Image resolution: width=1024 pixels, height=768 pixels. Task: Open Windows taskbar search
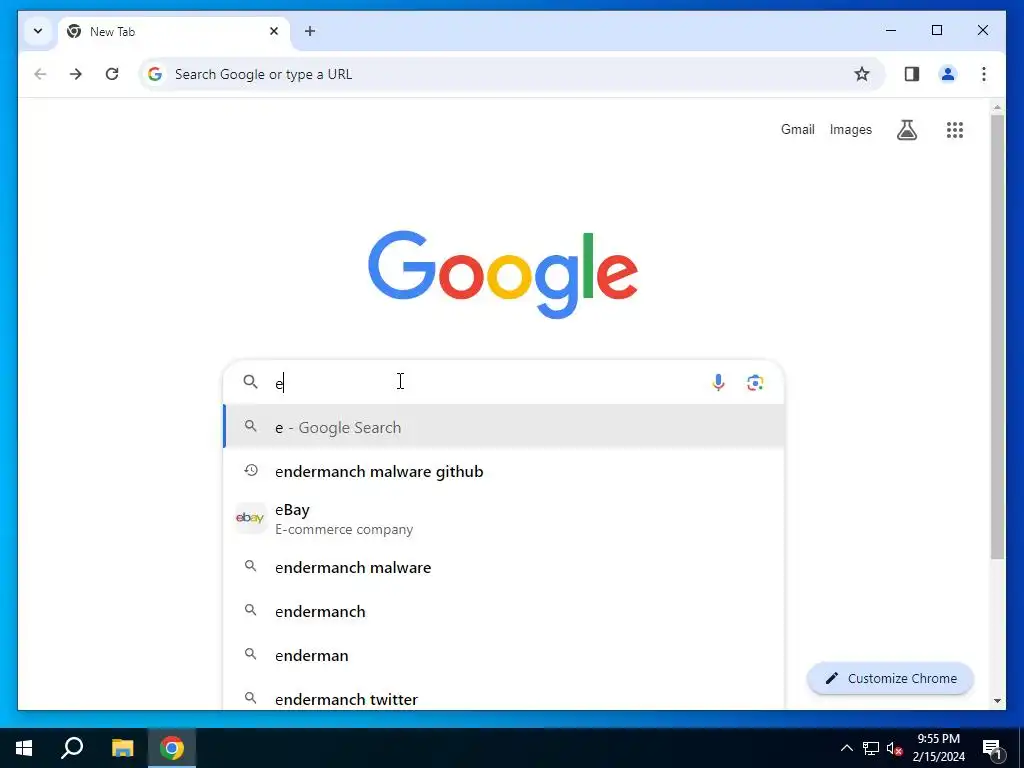[x=72, y=748]
